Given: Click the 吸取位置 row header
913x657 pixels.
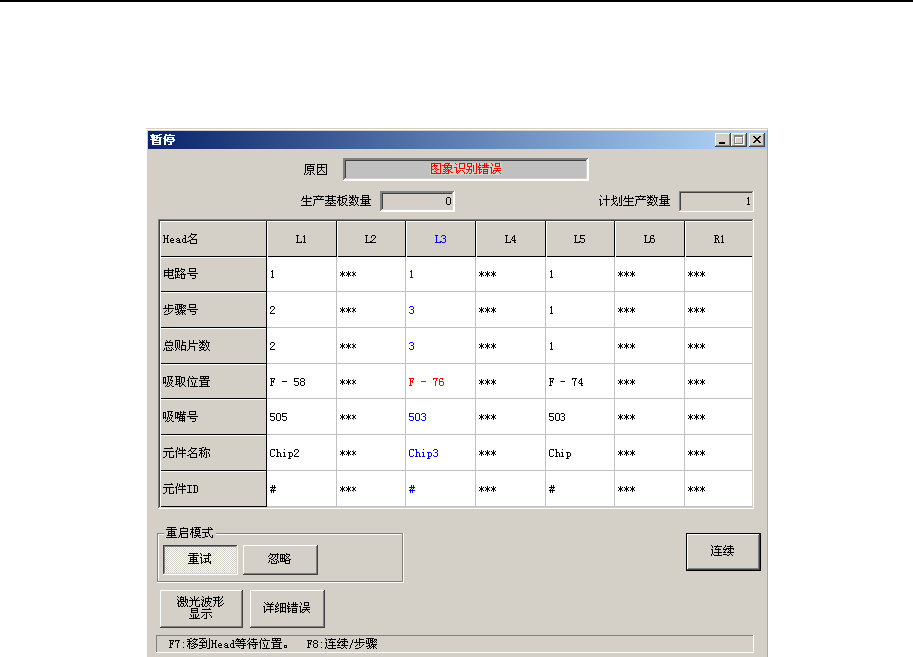Looking at the screenshot, I should [213, 382].
